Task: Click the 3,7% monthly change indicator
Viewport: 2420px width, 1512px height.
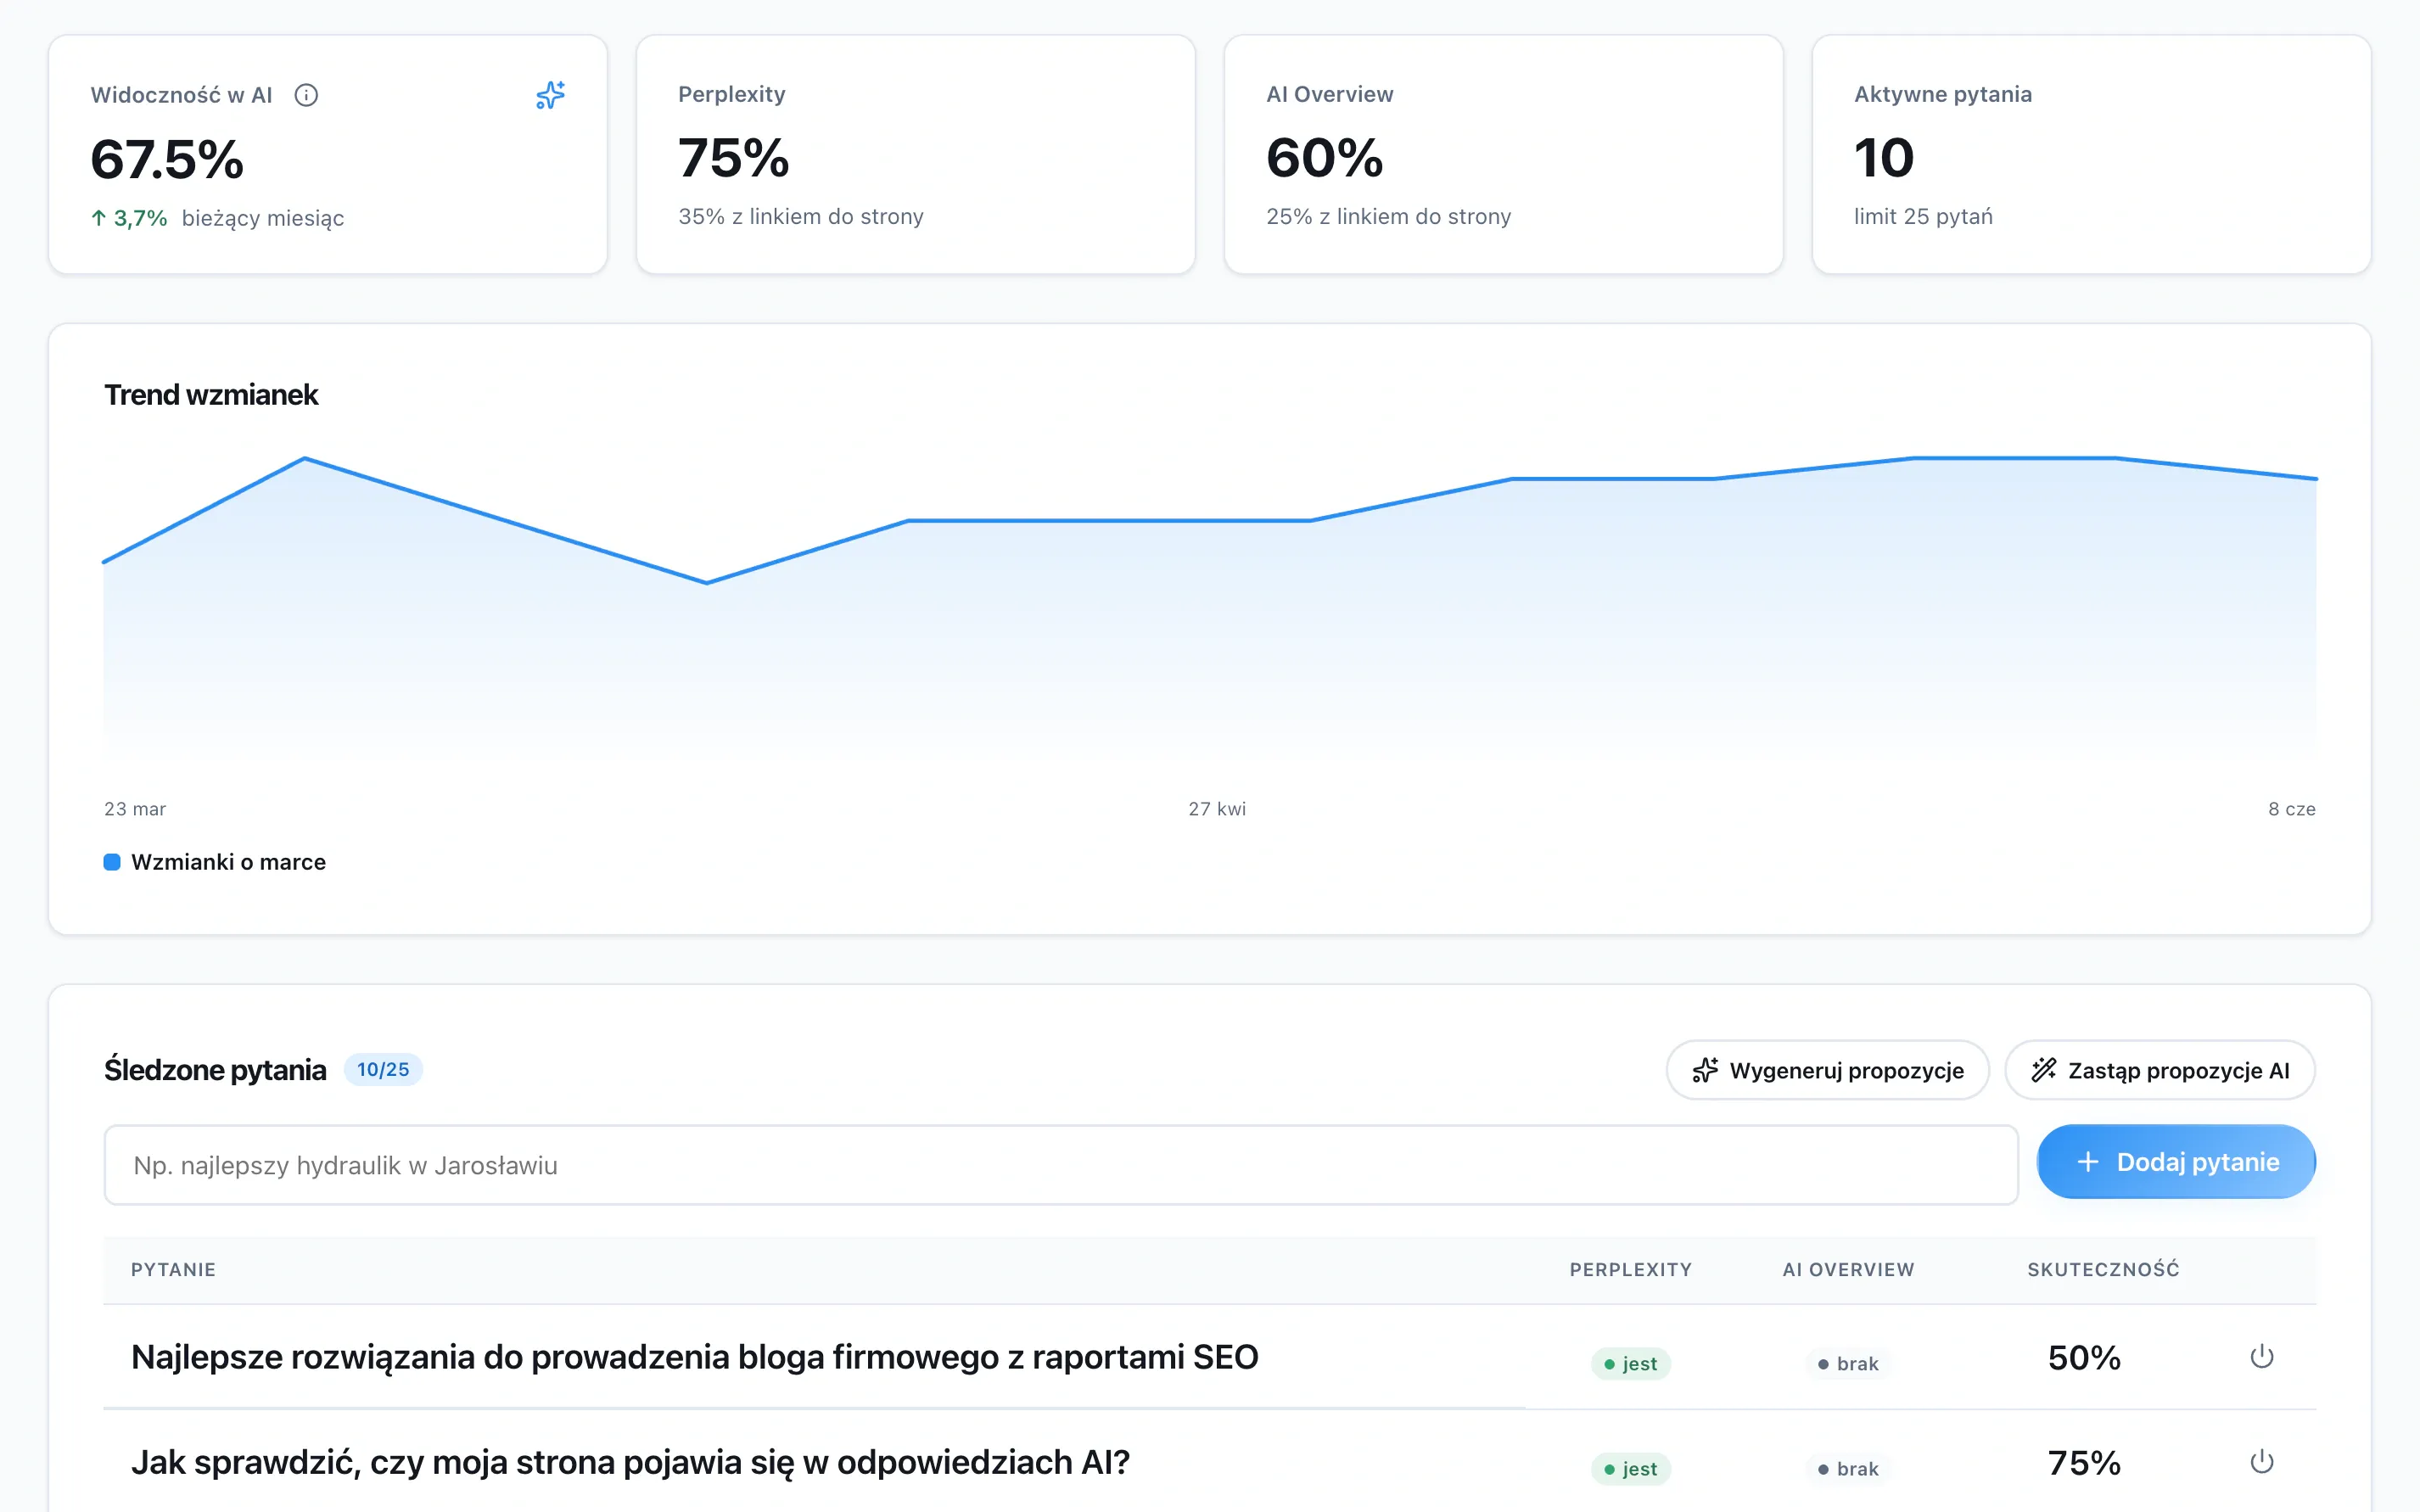Action: pyautogui.click(x=129, y=218)
